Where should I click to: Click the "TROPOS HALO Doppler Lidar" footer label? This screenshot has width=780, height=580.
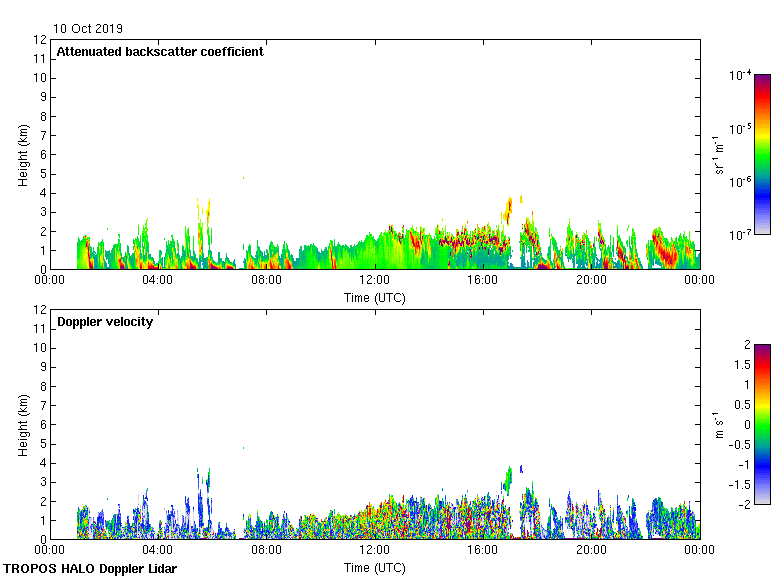(x=83, y=569)
